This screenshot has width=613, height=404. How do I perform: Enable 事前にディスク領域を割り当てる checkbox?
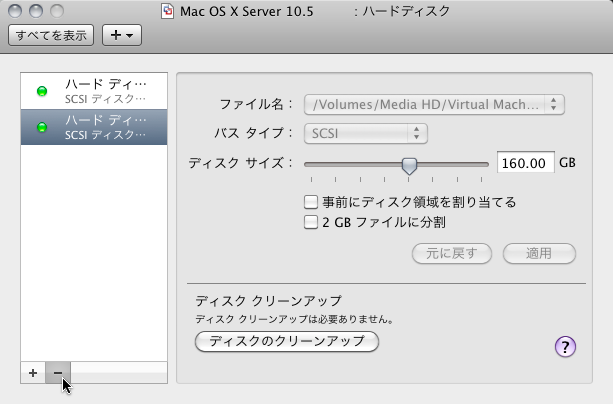point(311,201)
